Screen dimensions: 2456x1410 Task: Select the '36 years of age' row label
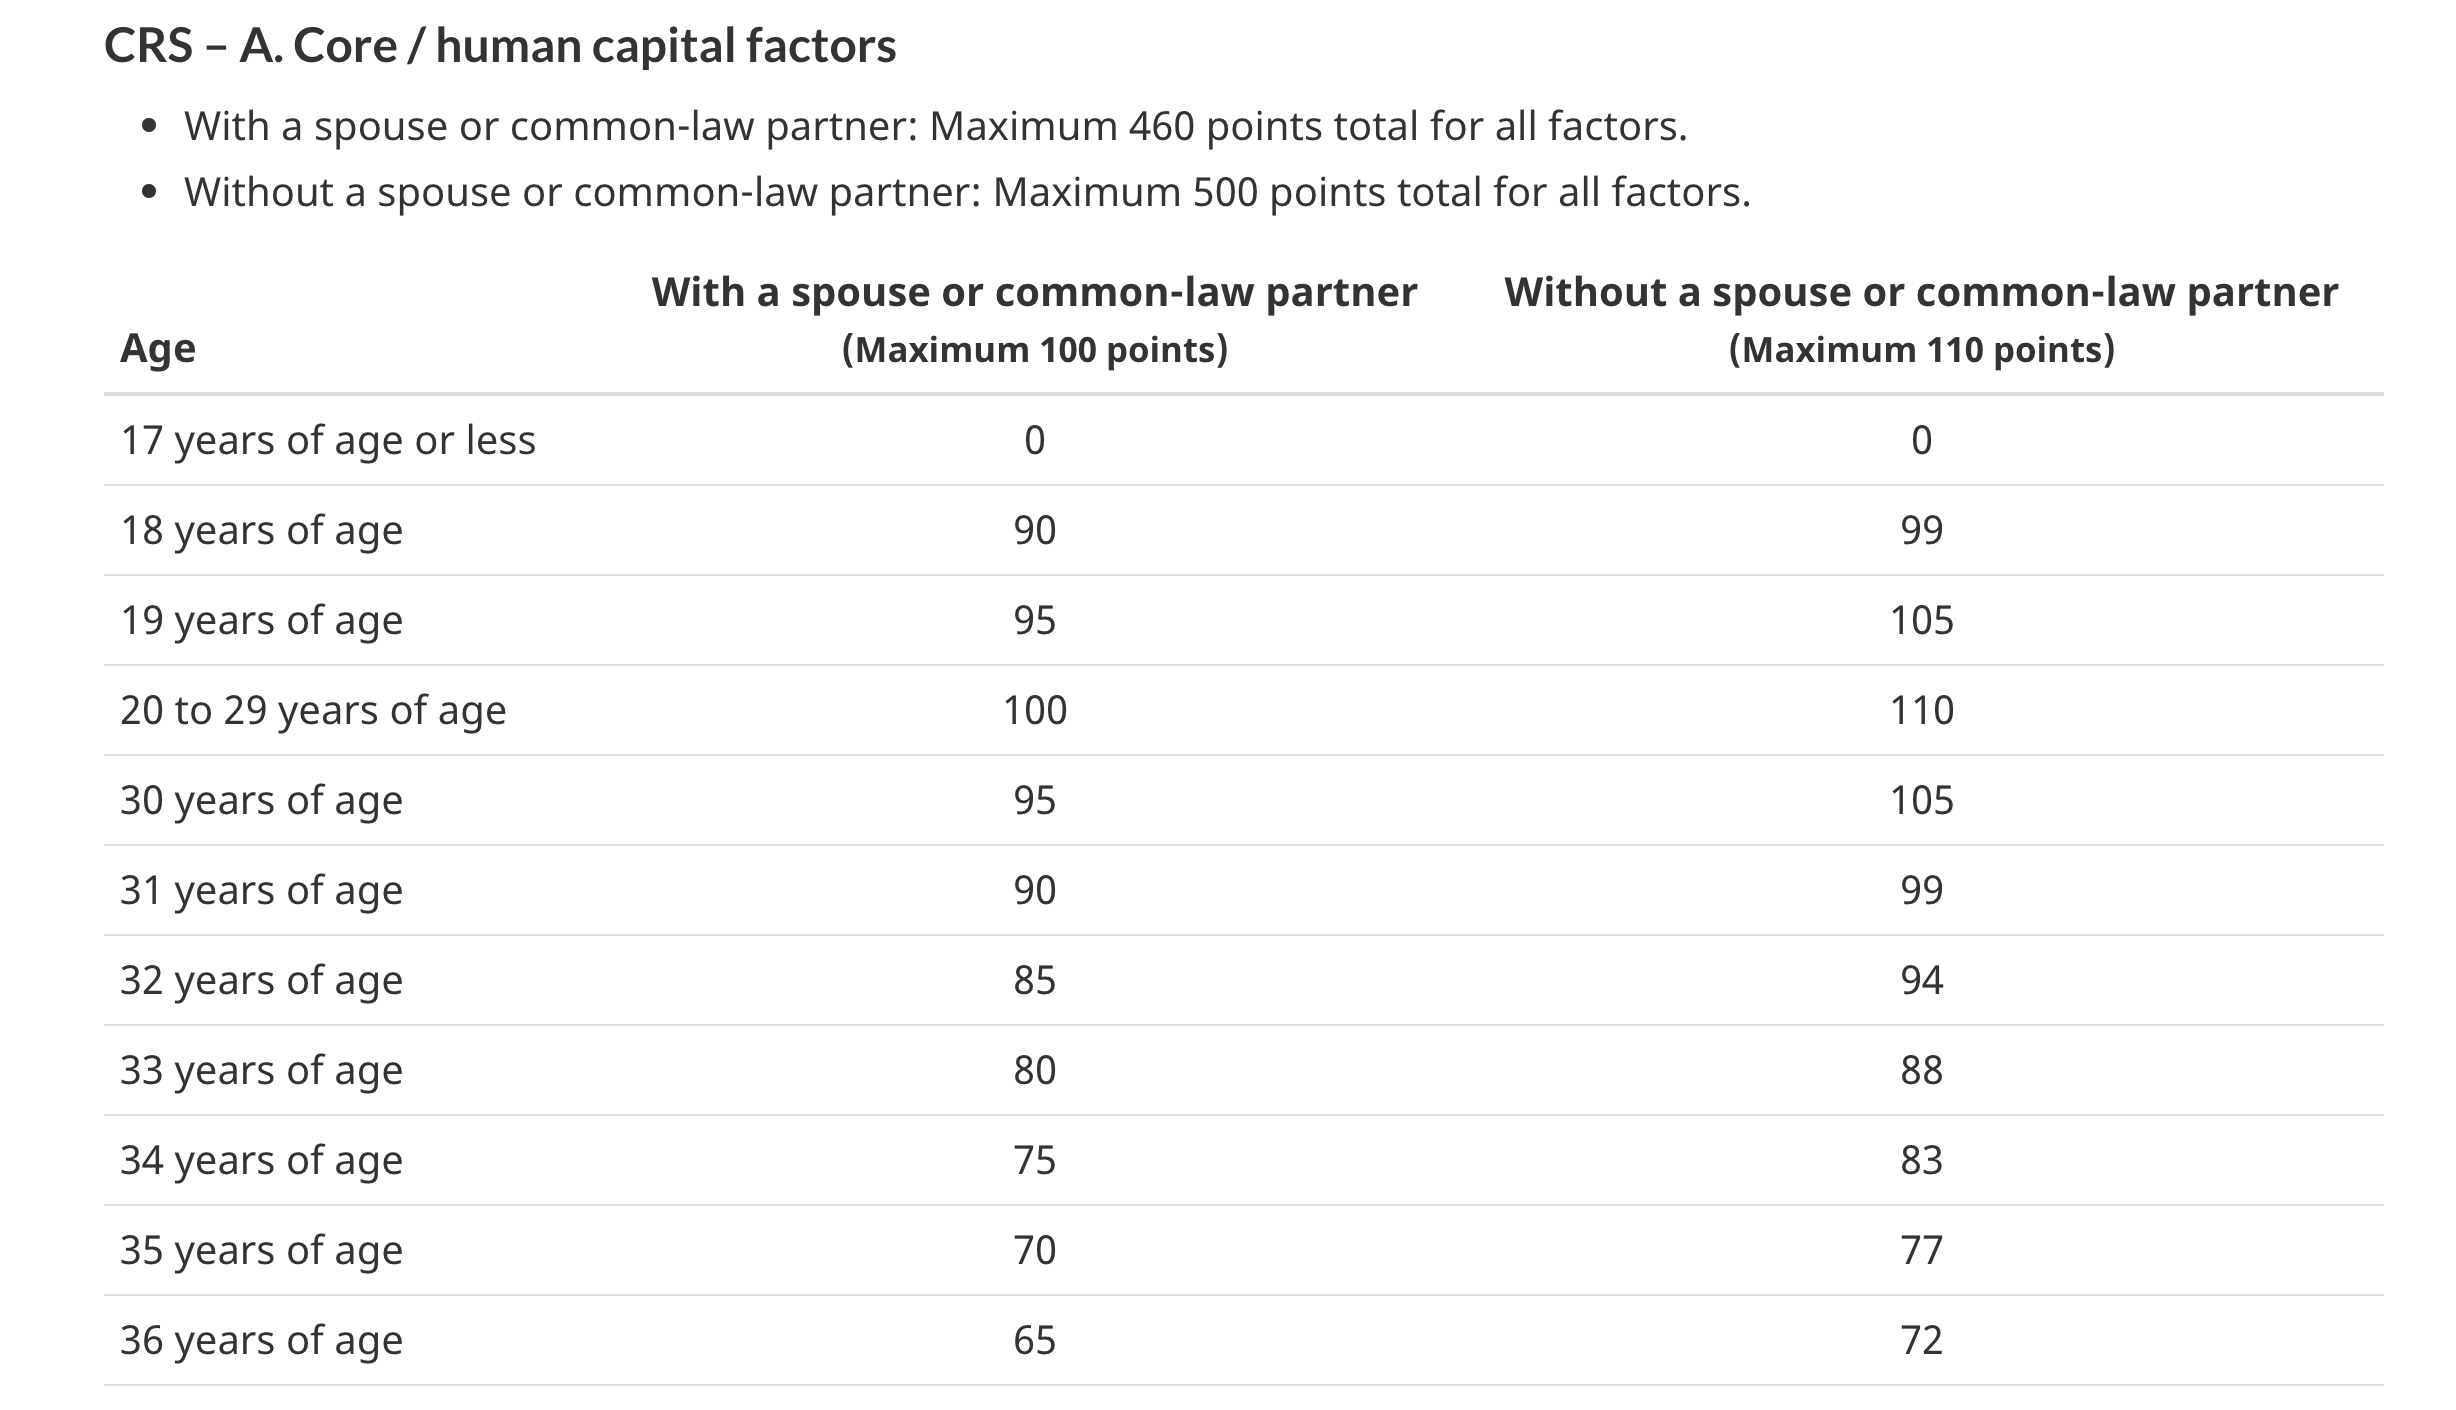tap(261, 1340)
